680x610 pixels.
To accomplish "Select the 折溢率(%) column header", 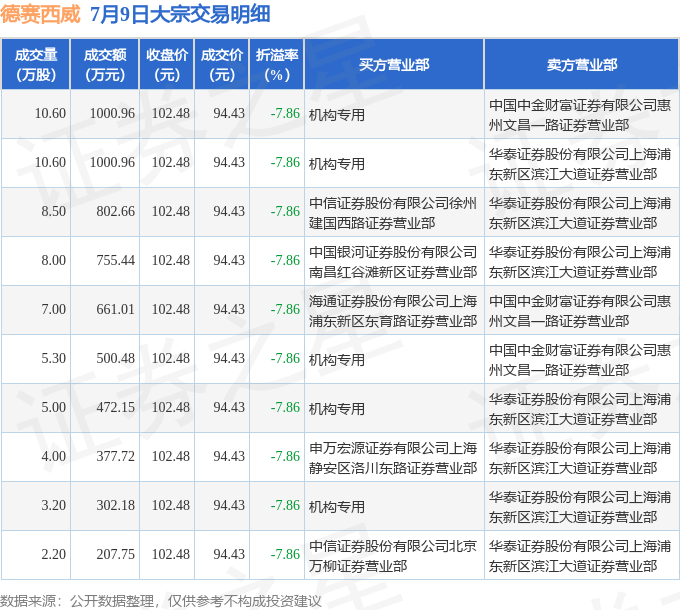I will coord(277,65).
